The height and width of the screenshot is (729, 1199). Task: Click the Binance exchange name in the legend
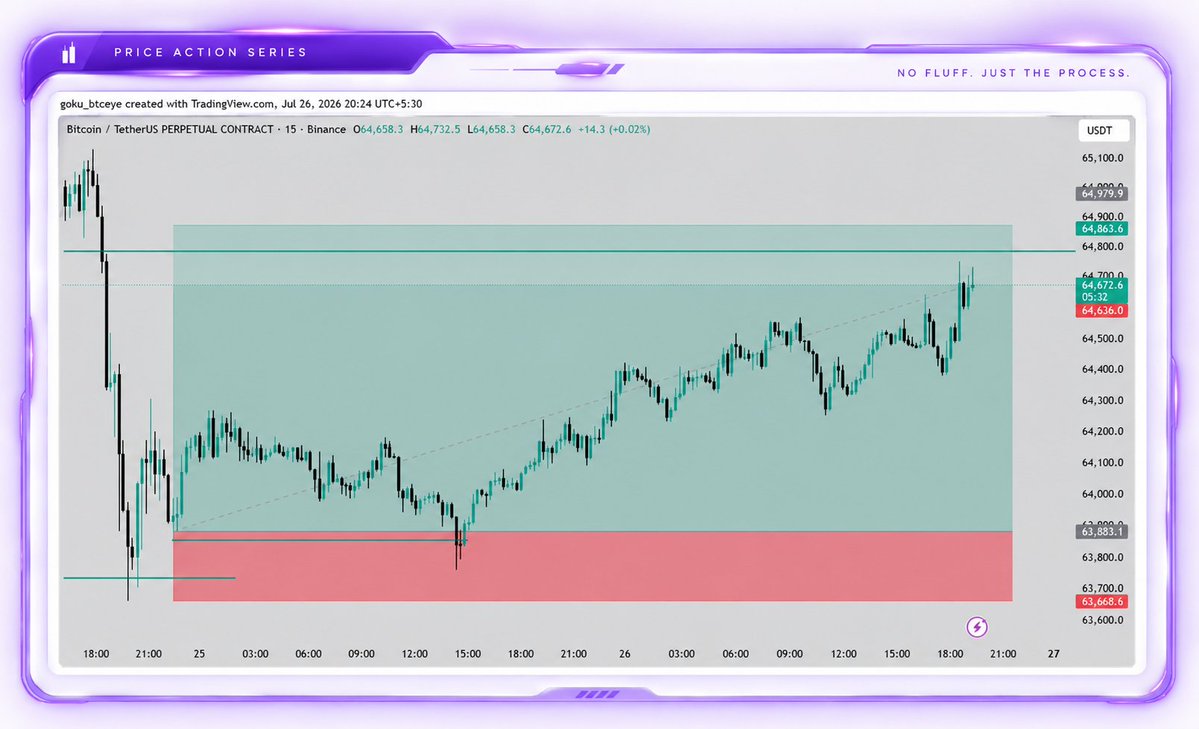coord(327,129)
